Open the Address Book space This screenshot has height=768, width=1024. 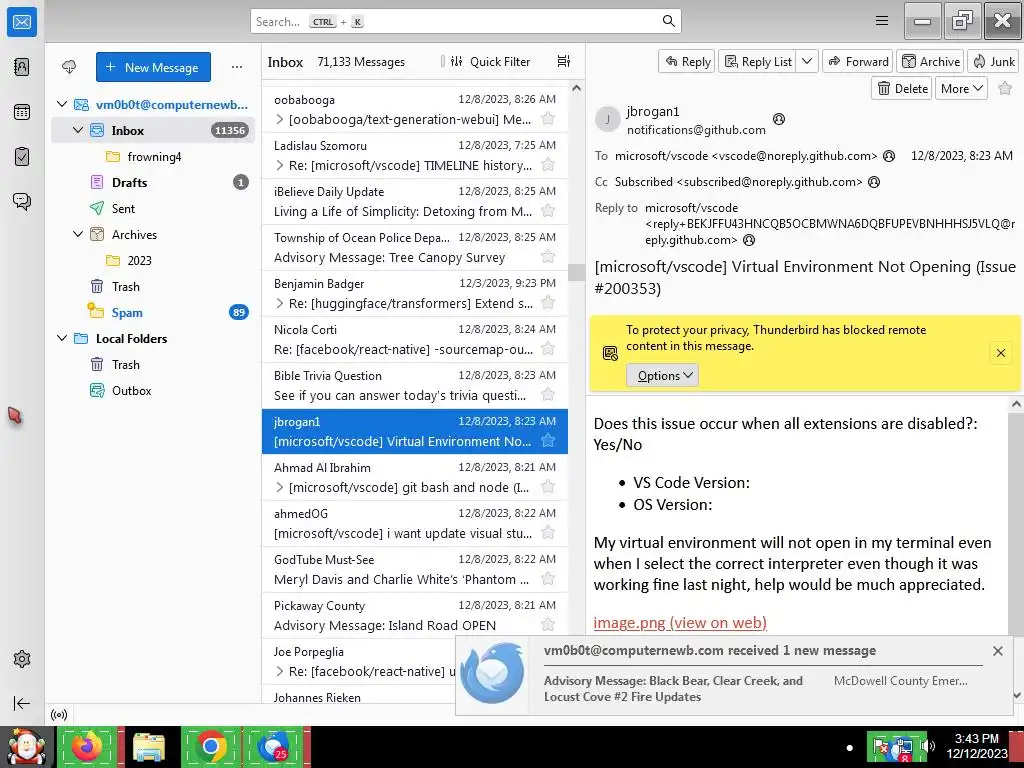click(x=22, y=67)
